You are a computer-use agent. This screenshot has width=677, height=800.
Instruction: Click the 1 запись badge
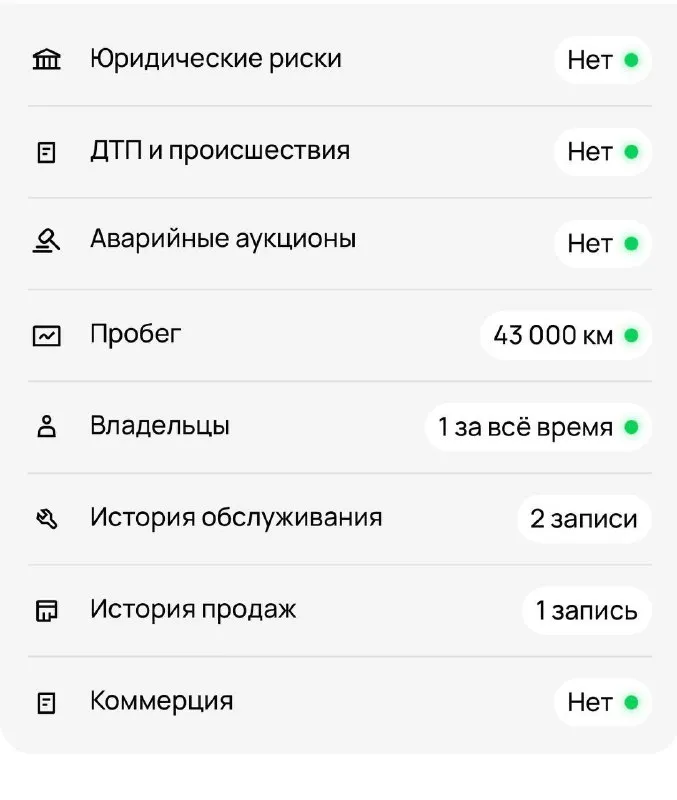[x=587, y=610]
